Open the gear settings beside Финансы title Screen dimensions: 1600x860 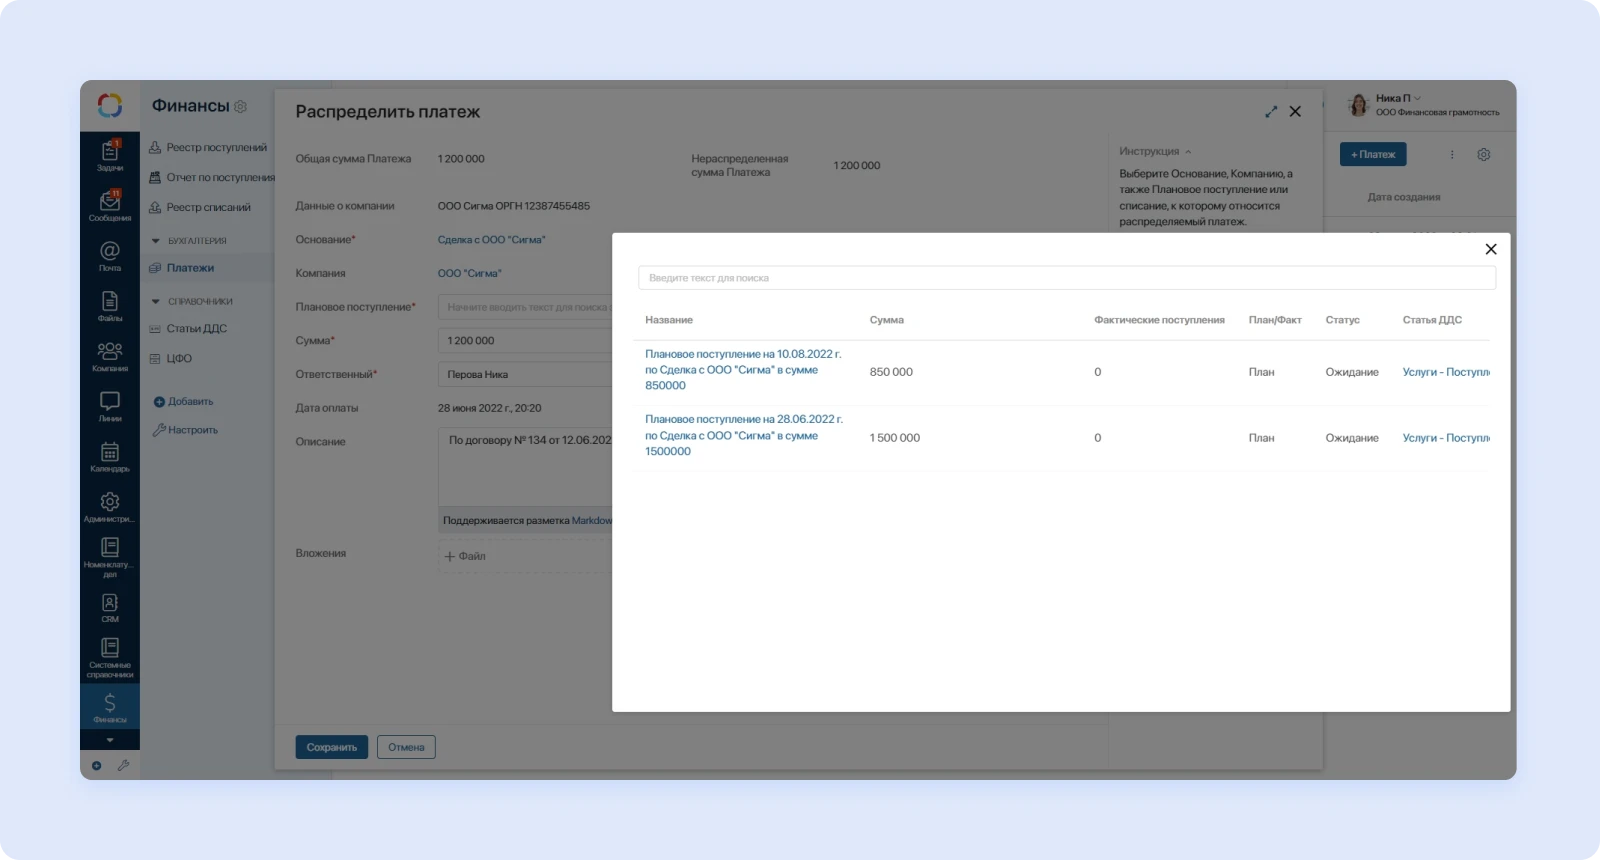click(240, 107)
